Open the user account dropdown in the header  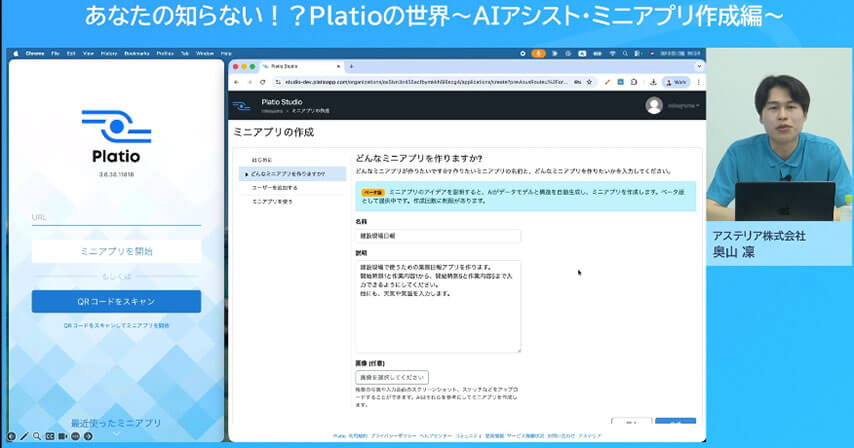coord(683,106)
